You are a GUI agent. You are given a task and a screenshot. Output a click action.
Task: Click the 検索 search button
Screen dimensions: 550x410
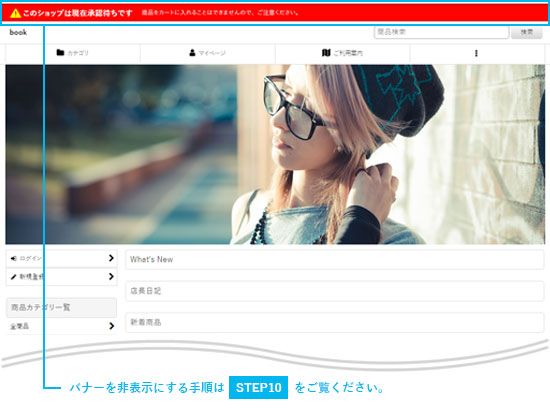tap(526, 32)
